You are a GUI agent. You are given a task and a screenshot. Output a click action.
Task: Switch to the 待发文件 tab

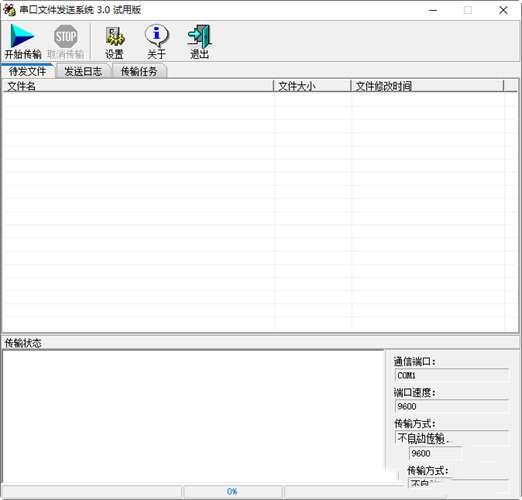[28, 71]
